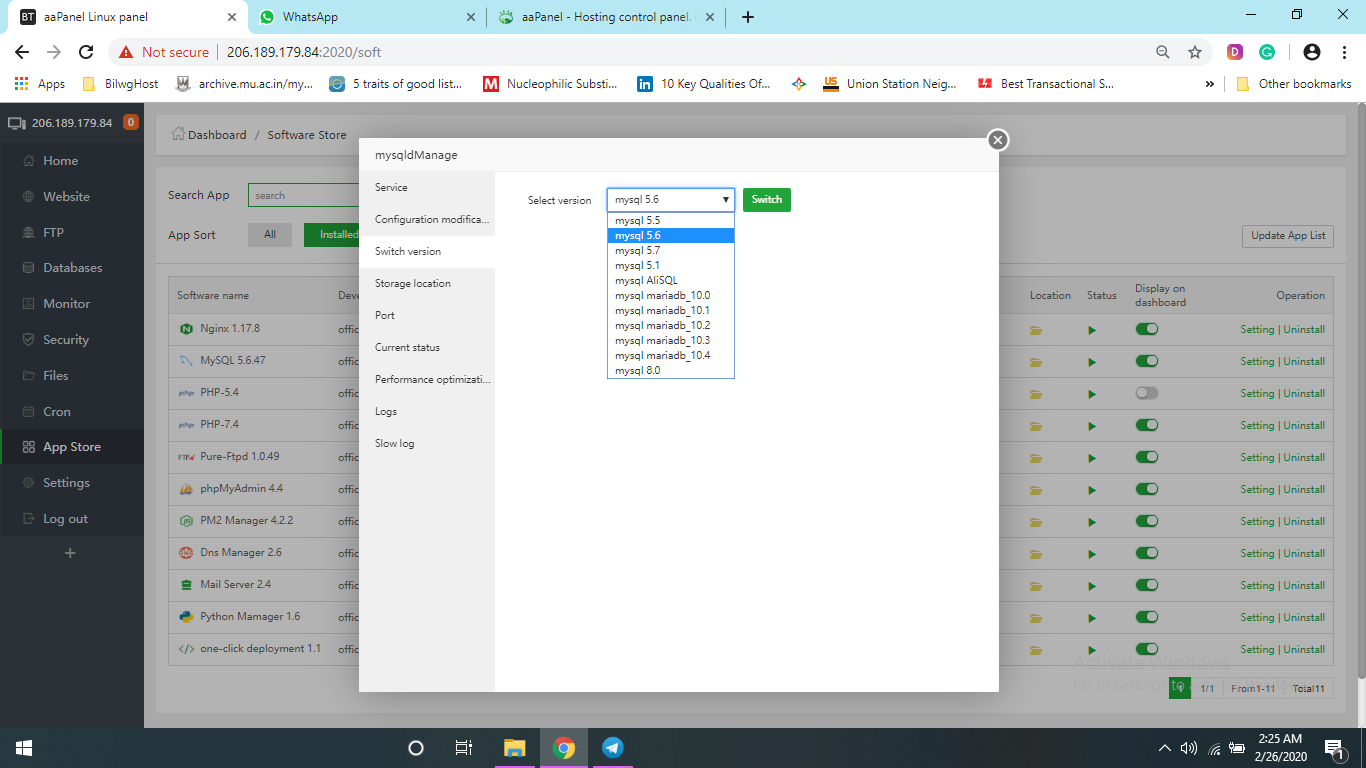The image size is (1366, 768).
Task: Enable PHP-5.4 display on dashboard
Action: coord(1147,393)
